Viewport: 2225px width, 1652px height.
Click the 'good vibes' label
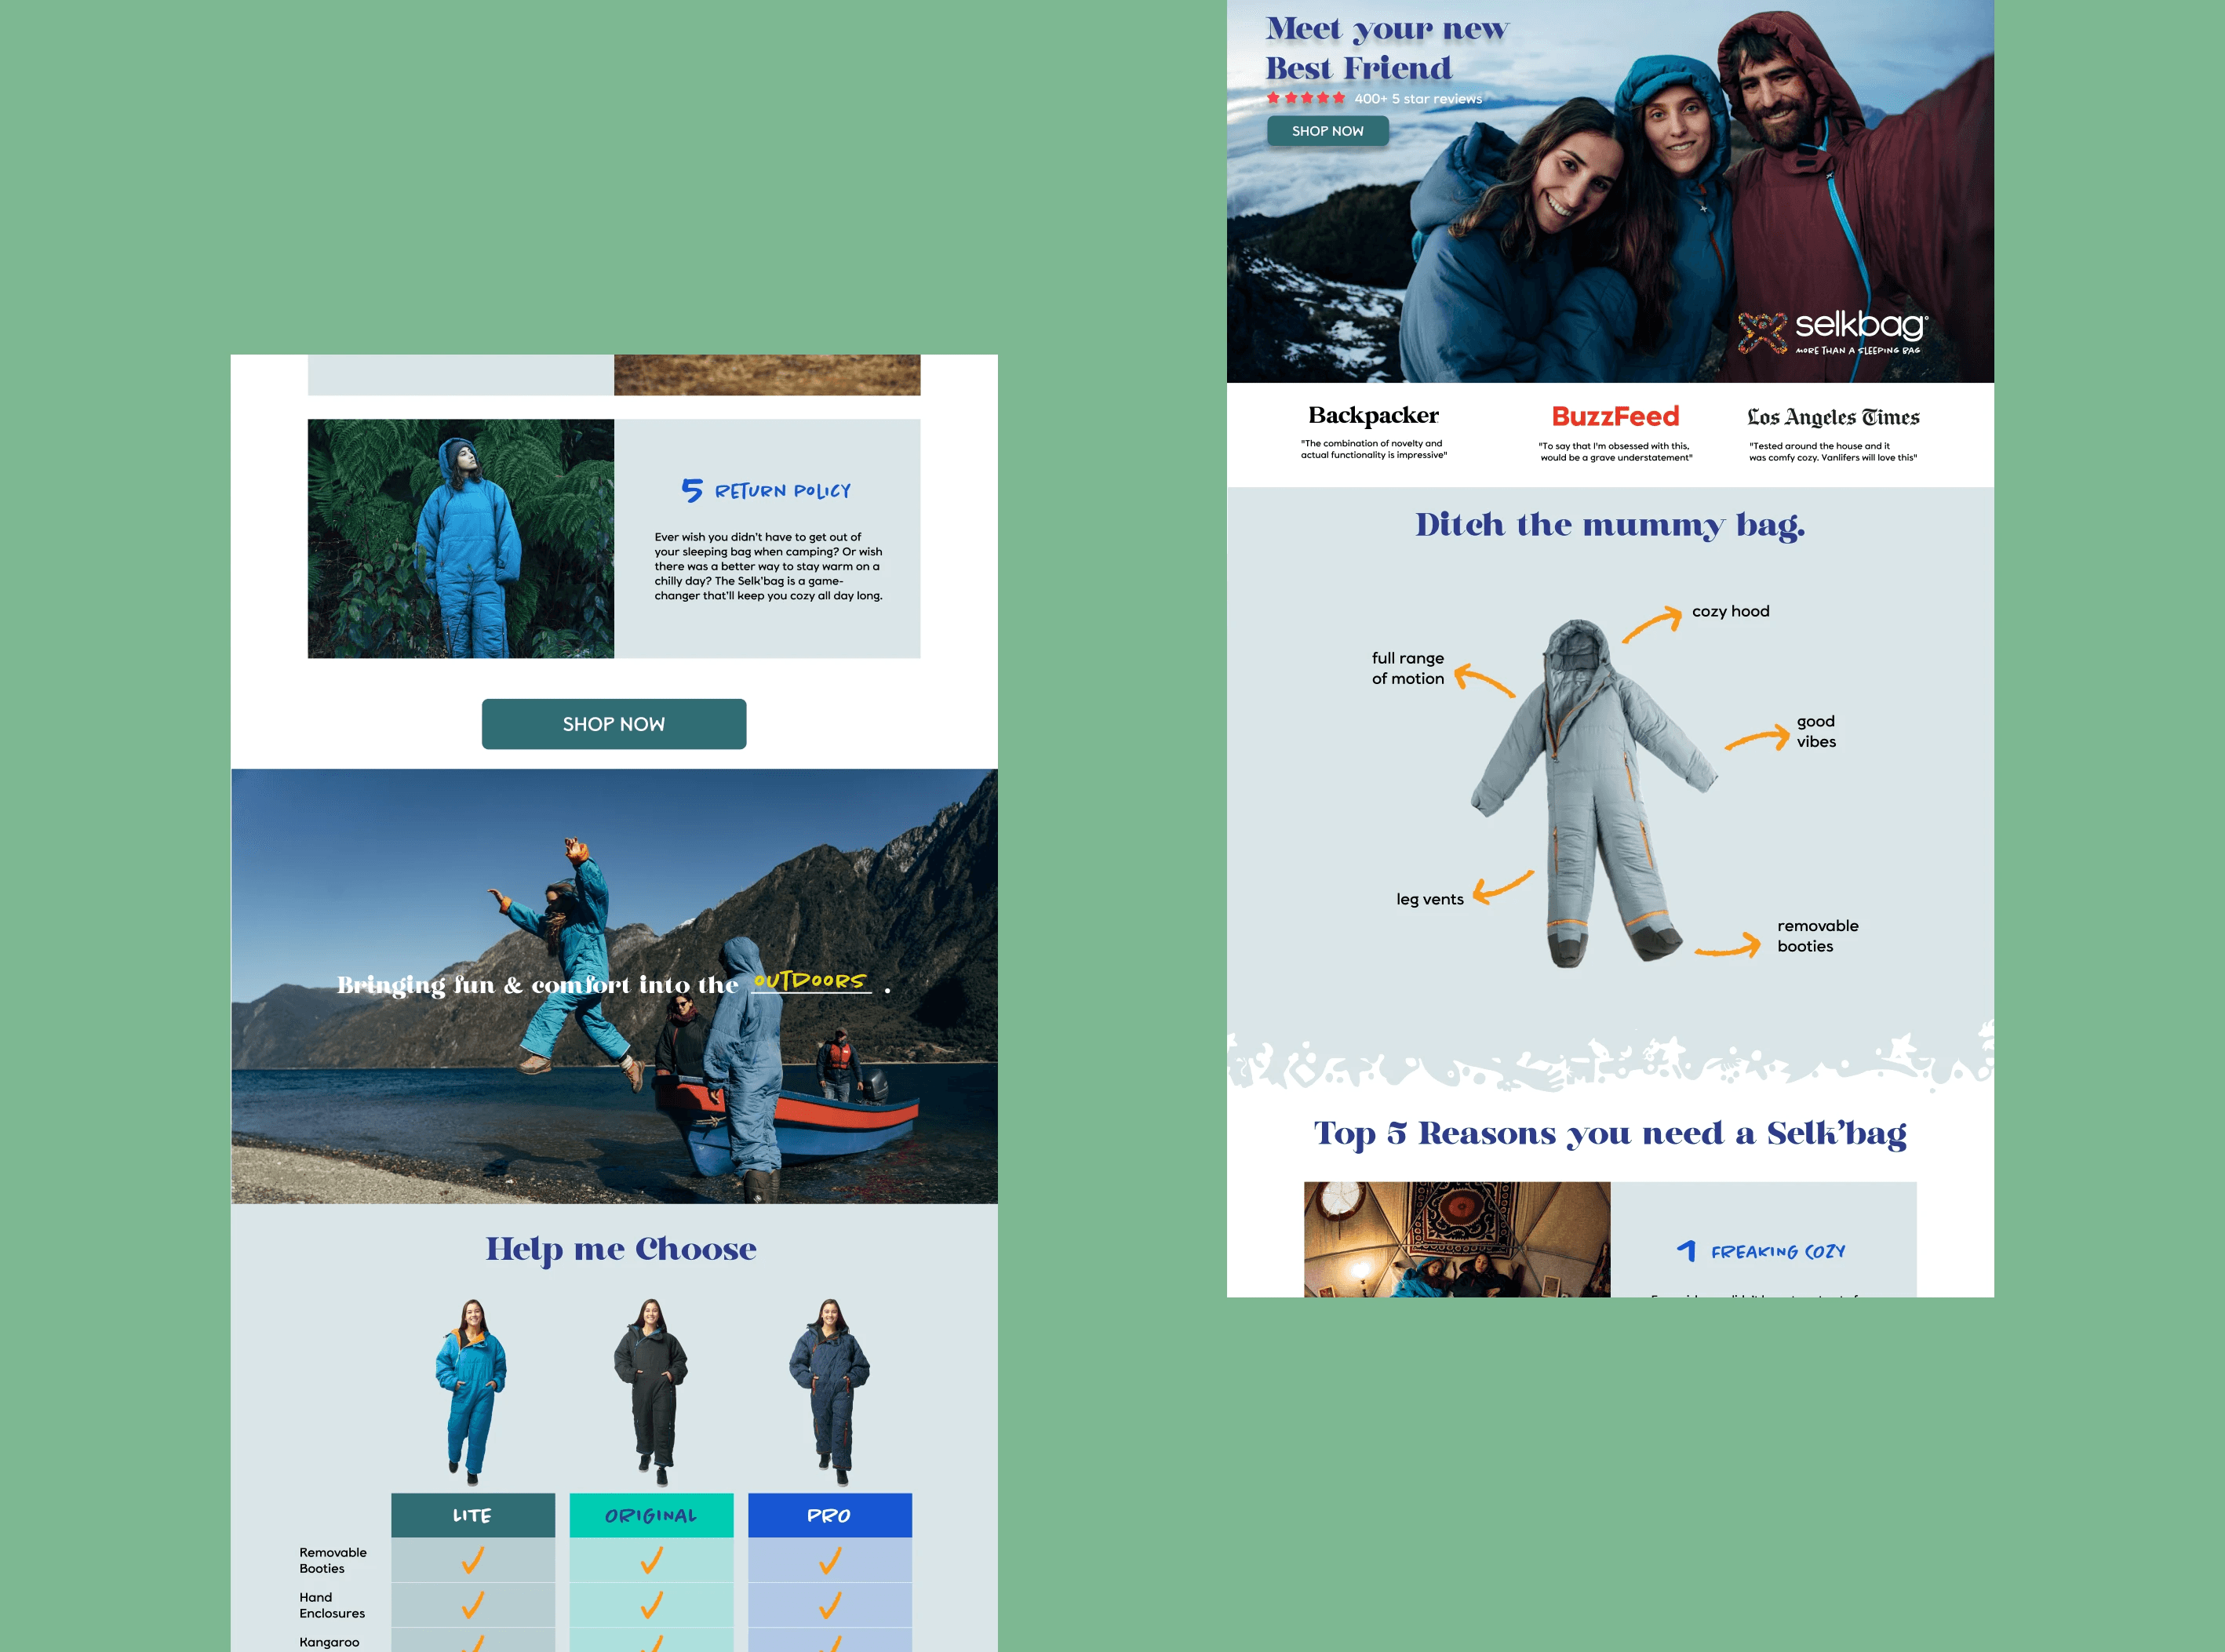point(1816,731)
